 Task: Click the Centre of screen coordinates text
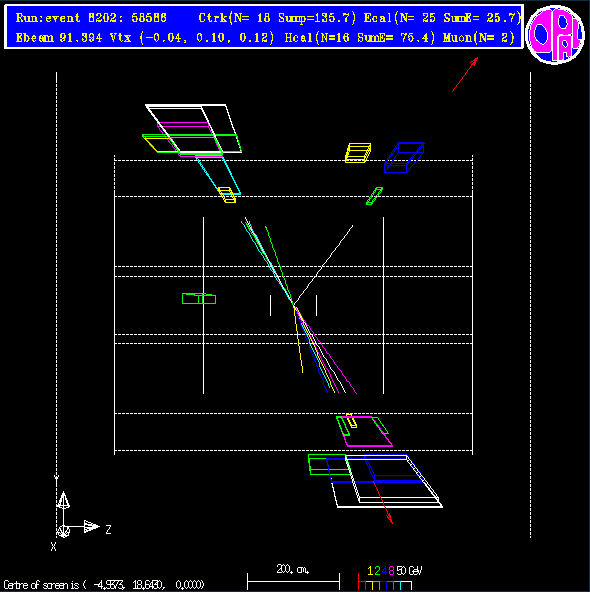point(104,585)
